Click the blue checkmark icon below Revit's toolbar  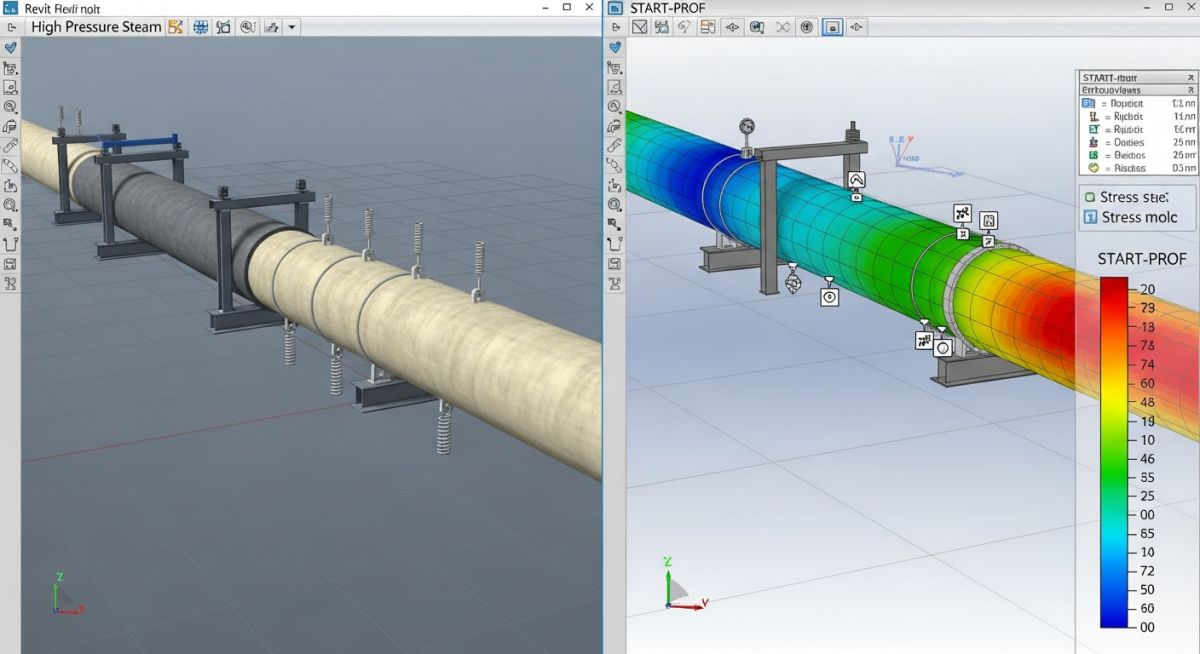[x=11, y=46]
